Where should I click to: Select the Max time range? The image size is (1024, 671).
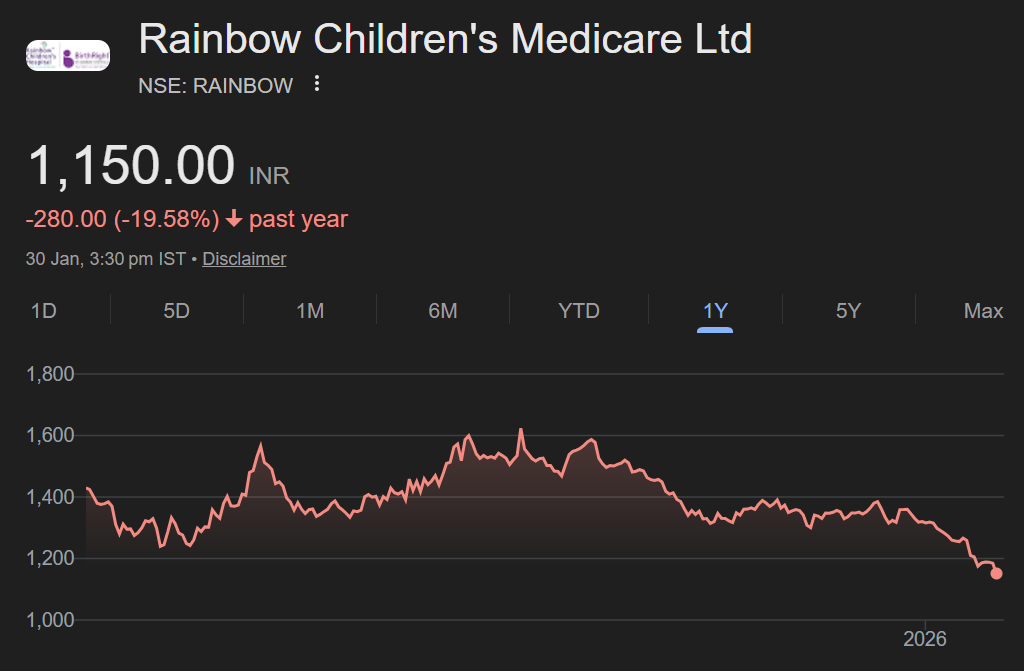(x=981, y=311)
